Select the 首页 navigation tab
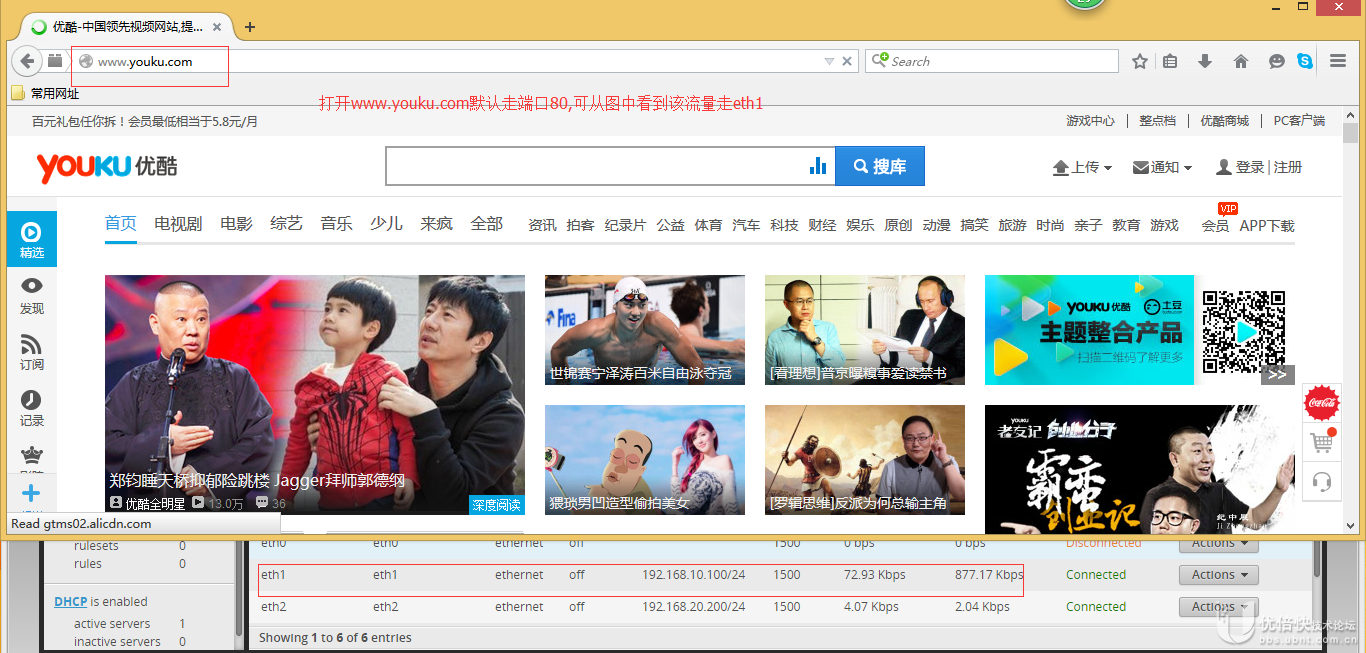 121,224
